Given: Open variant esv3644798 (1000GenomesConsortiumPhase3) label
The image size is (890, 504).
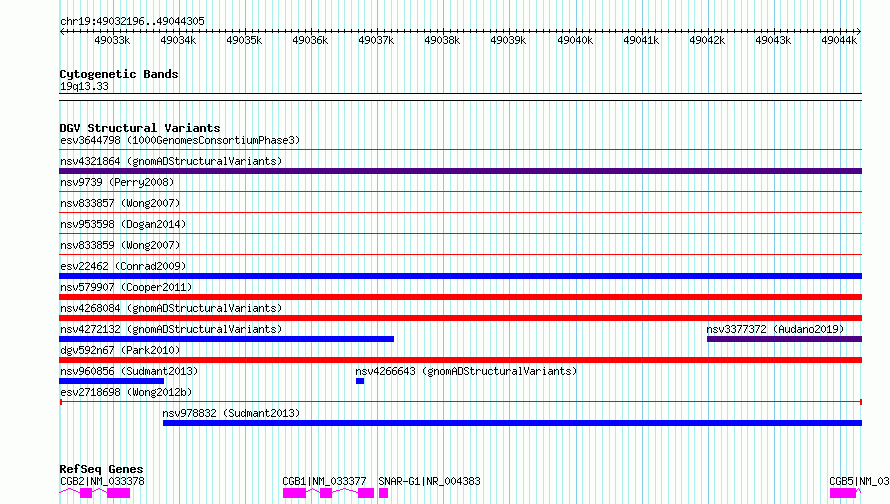Looking at the screenshot, I should (x=180, y=140).
